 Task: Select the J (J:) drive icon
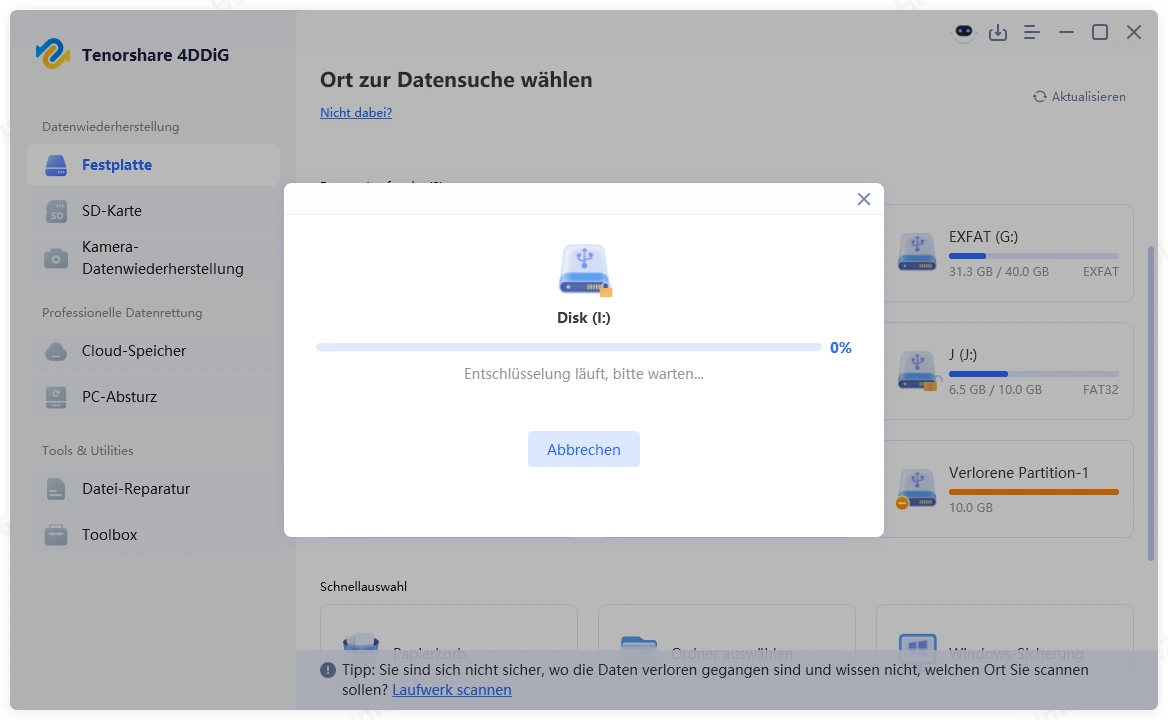(x=917, y=370)
